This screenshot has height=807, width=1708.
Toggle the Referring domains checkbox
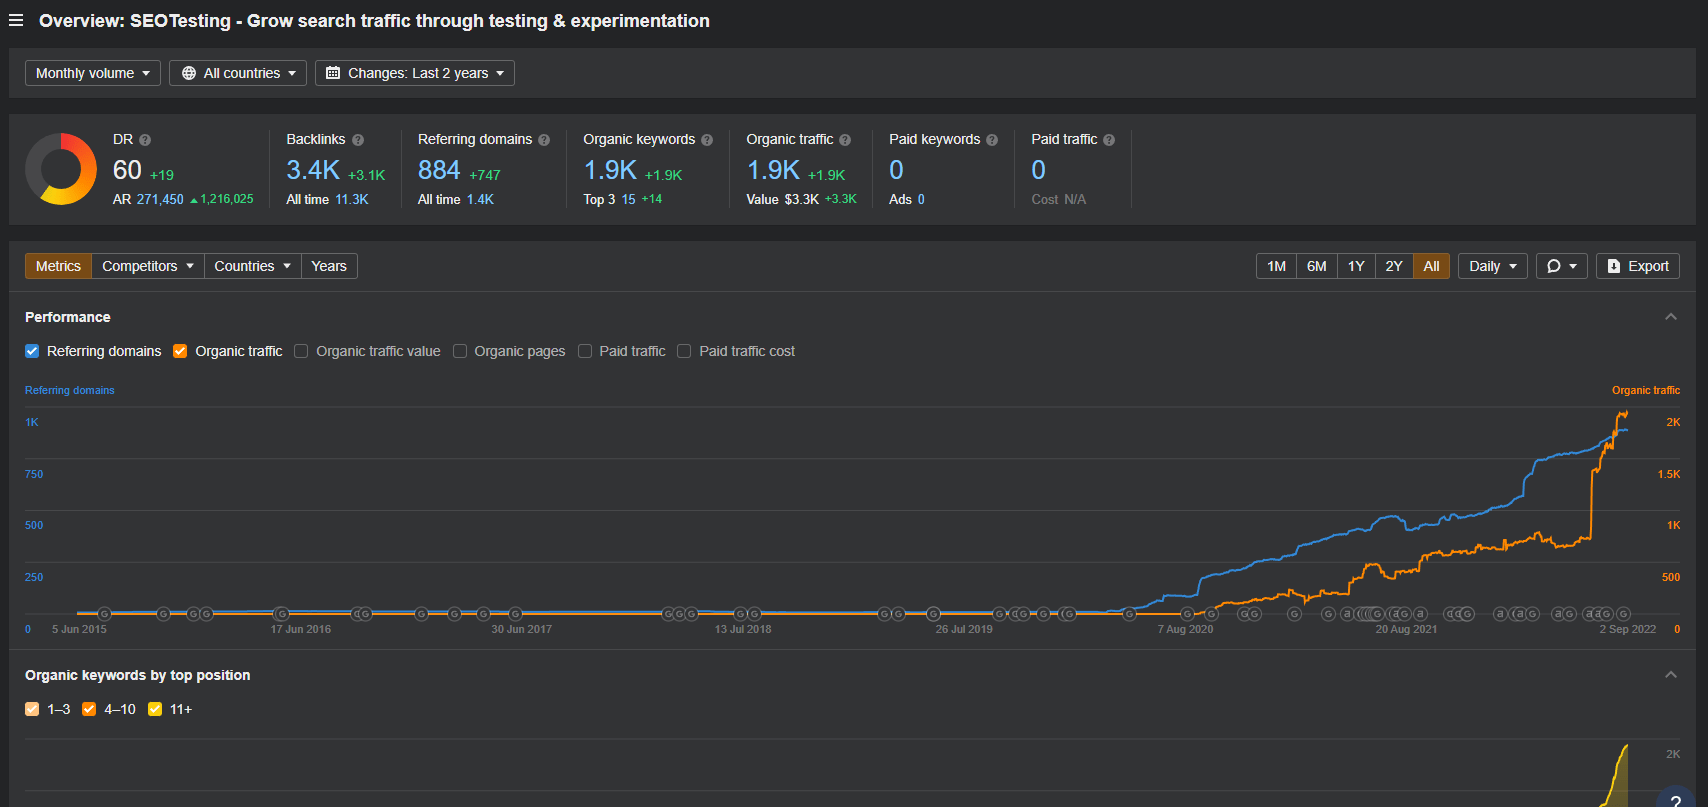(x=32, y=351)
